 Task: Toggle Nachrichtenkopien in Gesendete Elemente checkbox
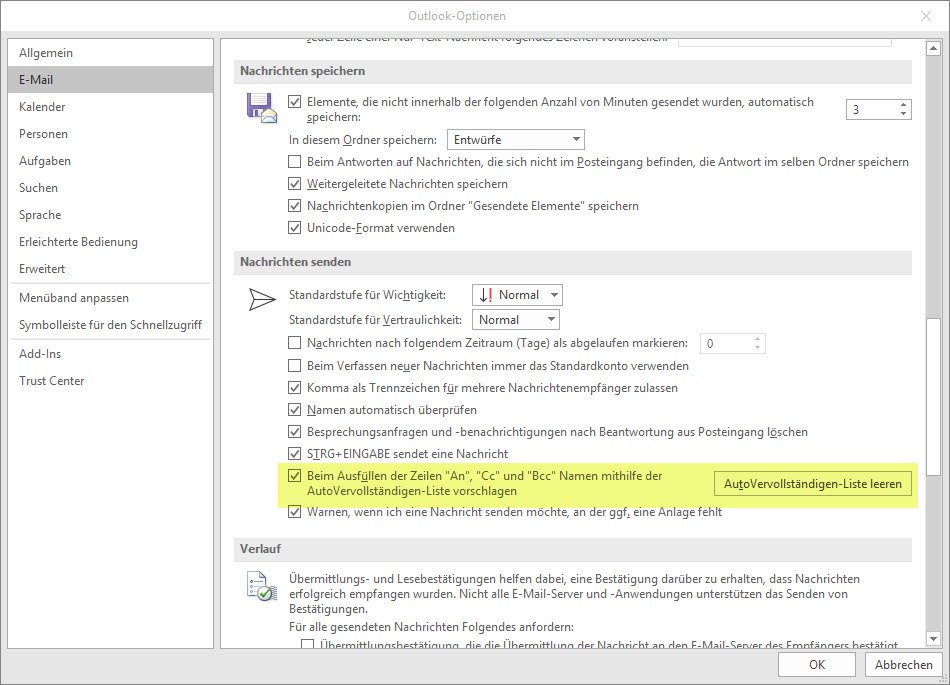pos(294,206)
